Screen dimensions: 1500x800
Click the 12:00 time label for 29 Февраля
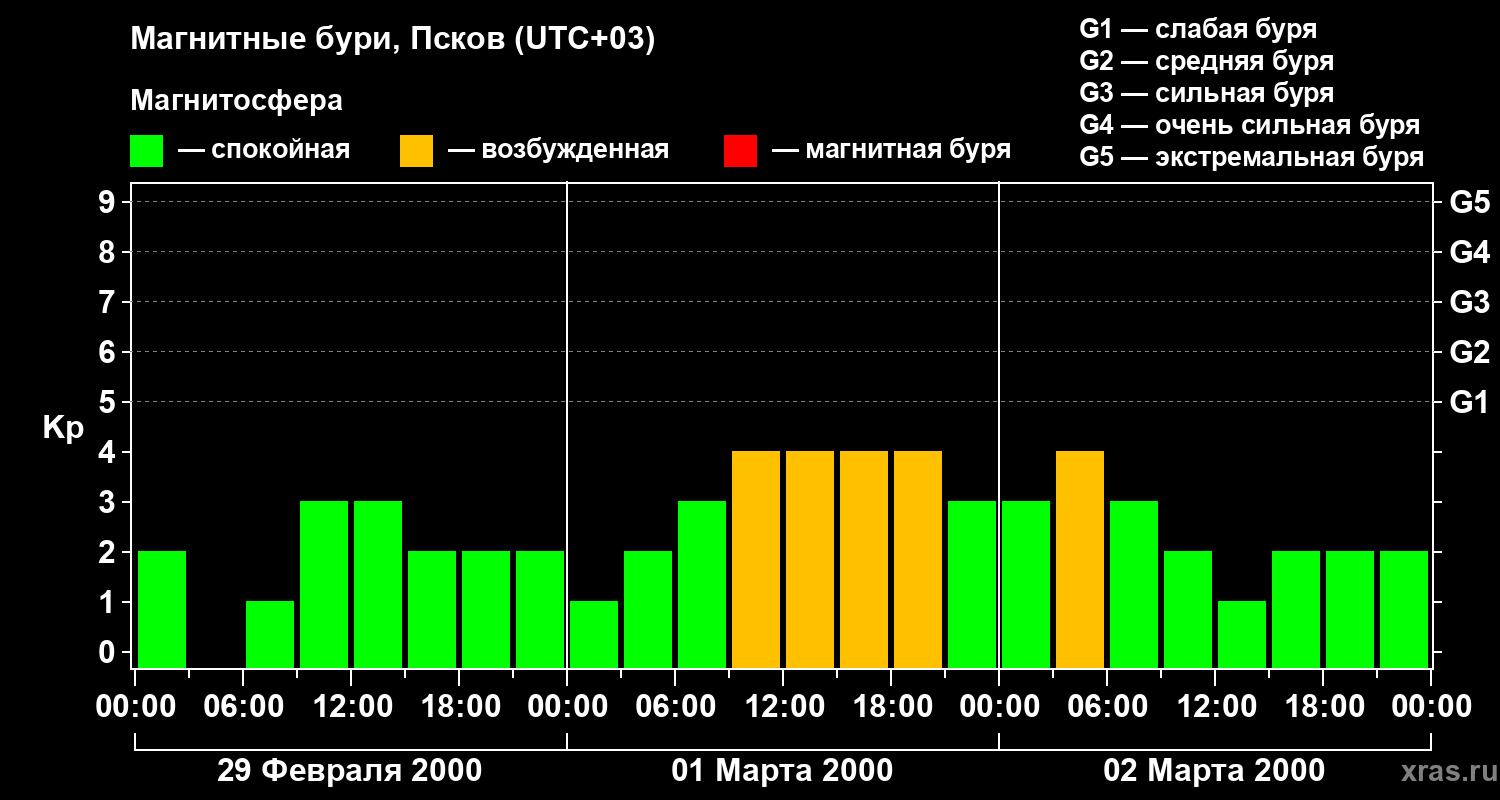[351, 707]
